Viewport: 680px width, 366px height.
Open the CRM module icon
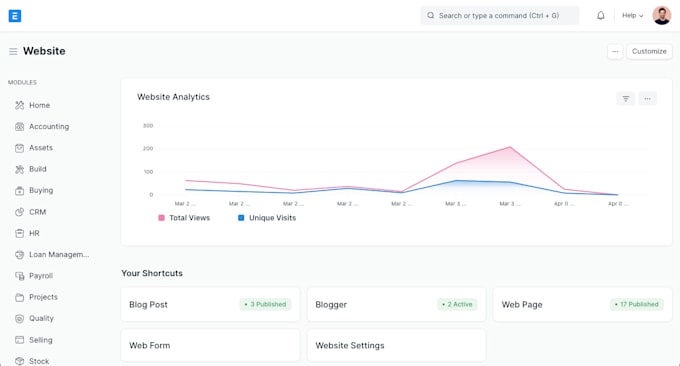point(20,212)
